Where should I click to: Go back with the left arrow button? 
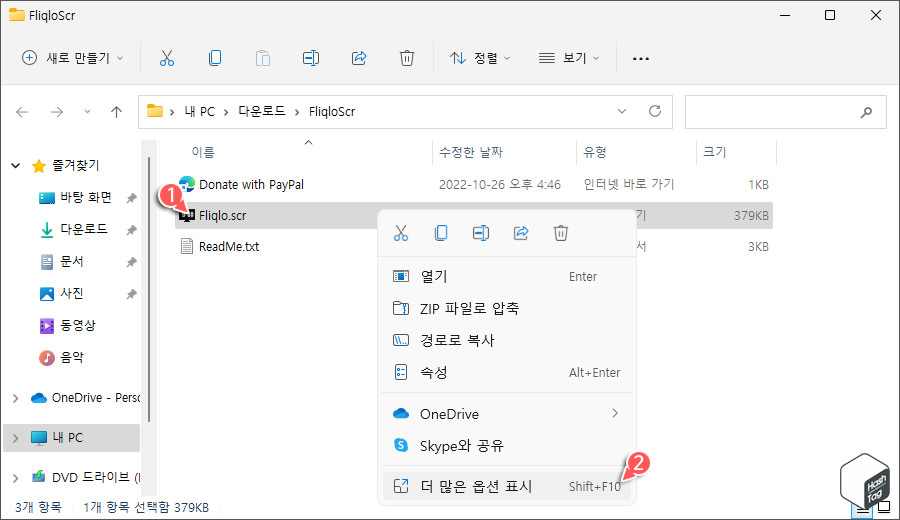point(22,112)
